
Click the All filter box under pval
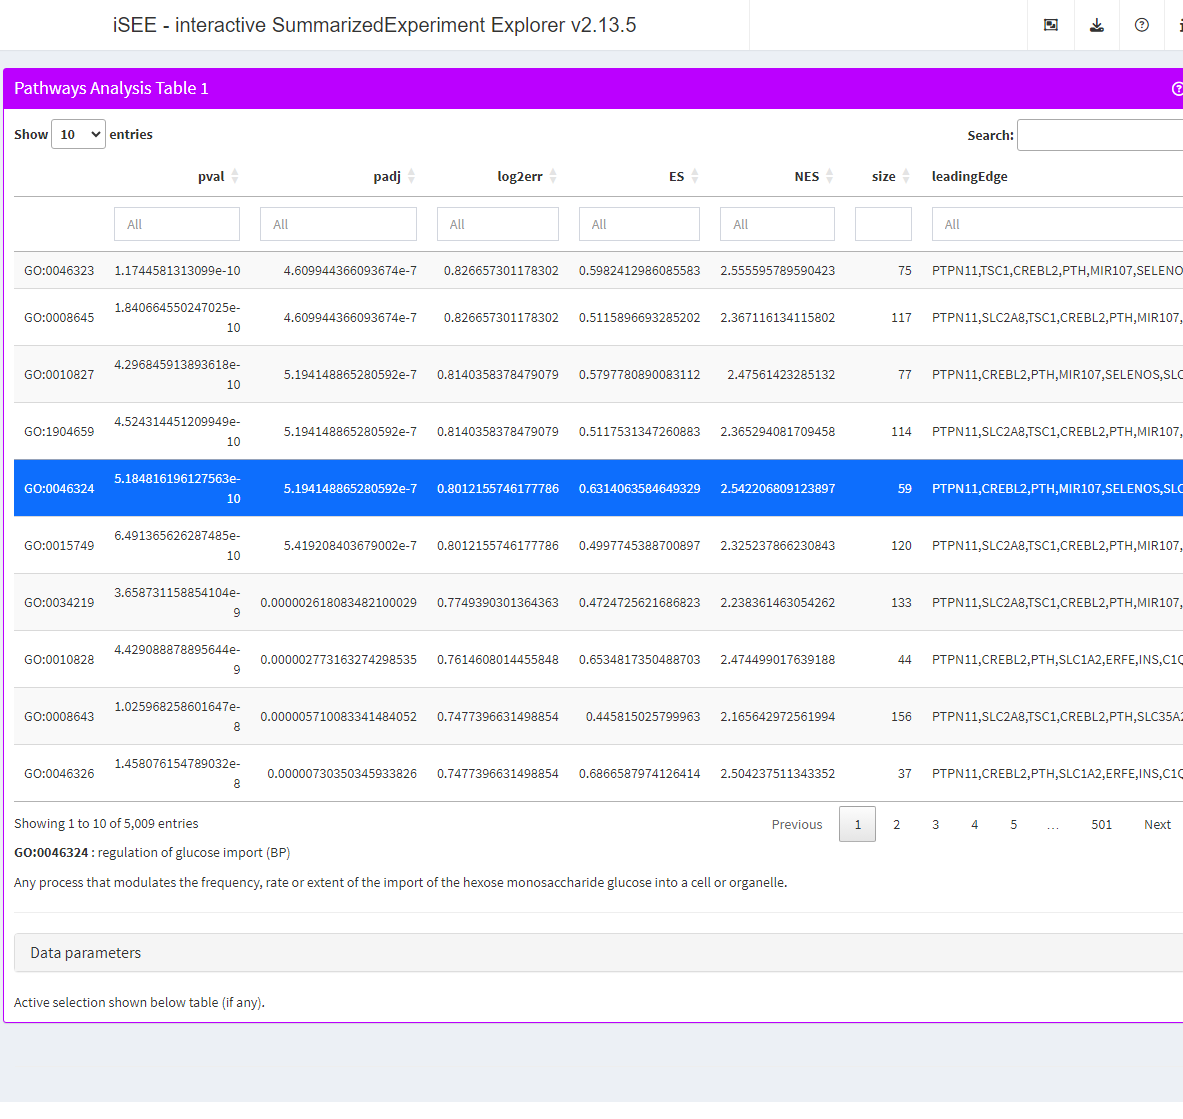tap(176, 223)
